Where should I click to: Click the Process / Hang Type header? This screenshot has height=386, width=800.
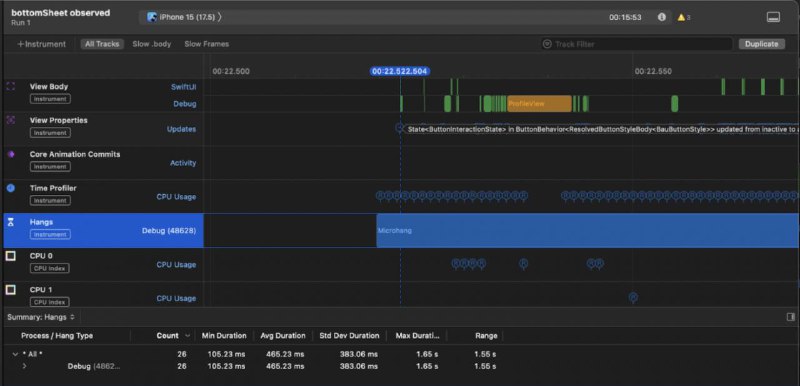click(x=57, y=336)
